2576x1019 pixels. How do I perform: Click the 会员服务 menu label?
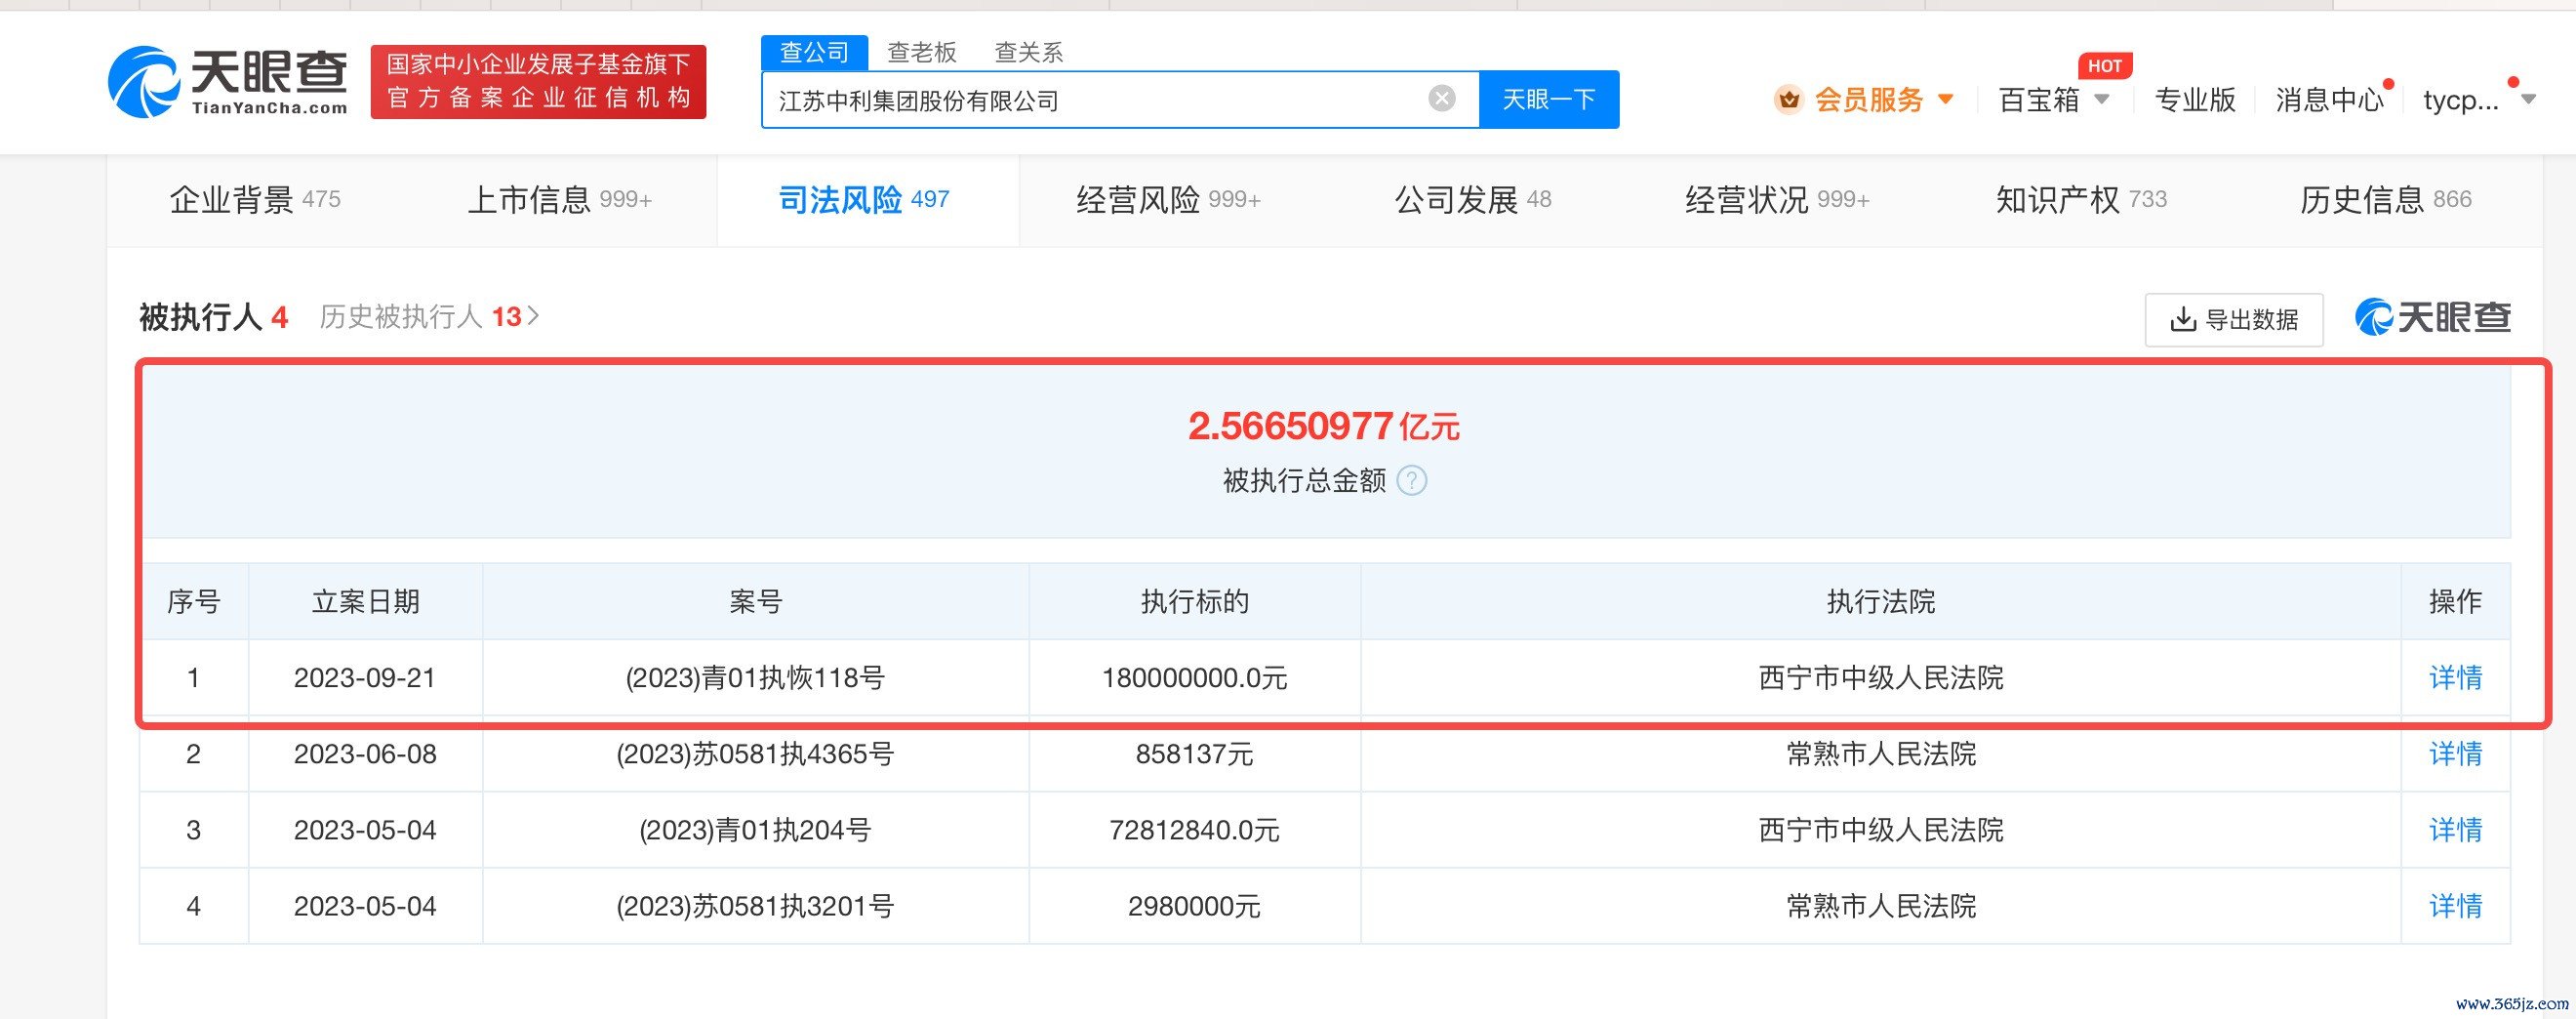(x=1869, y=99)
